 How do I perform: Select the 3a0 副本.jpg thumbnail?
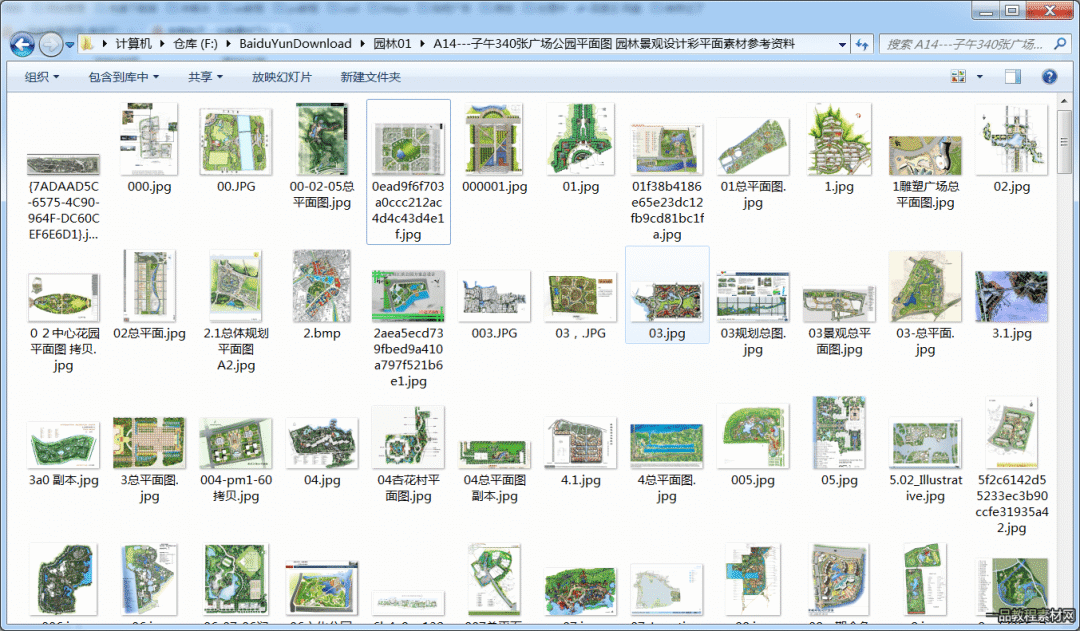coord(63,445)
